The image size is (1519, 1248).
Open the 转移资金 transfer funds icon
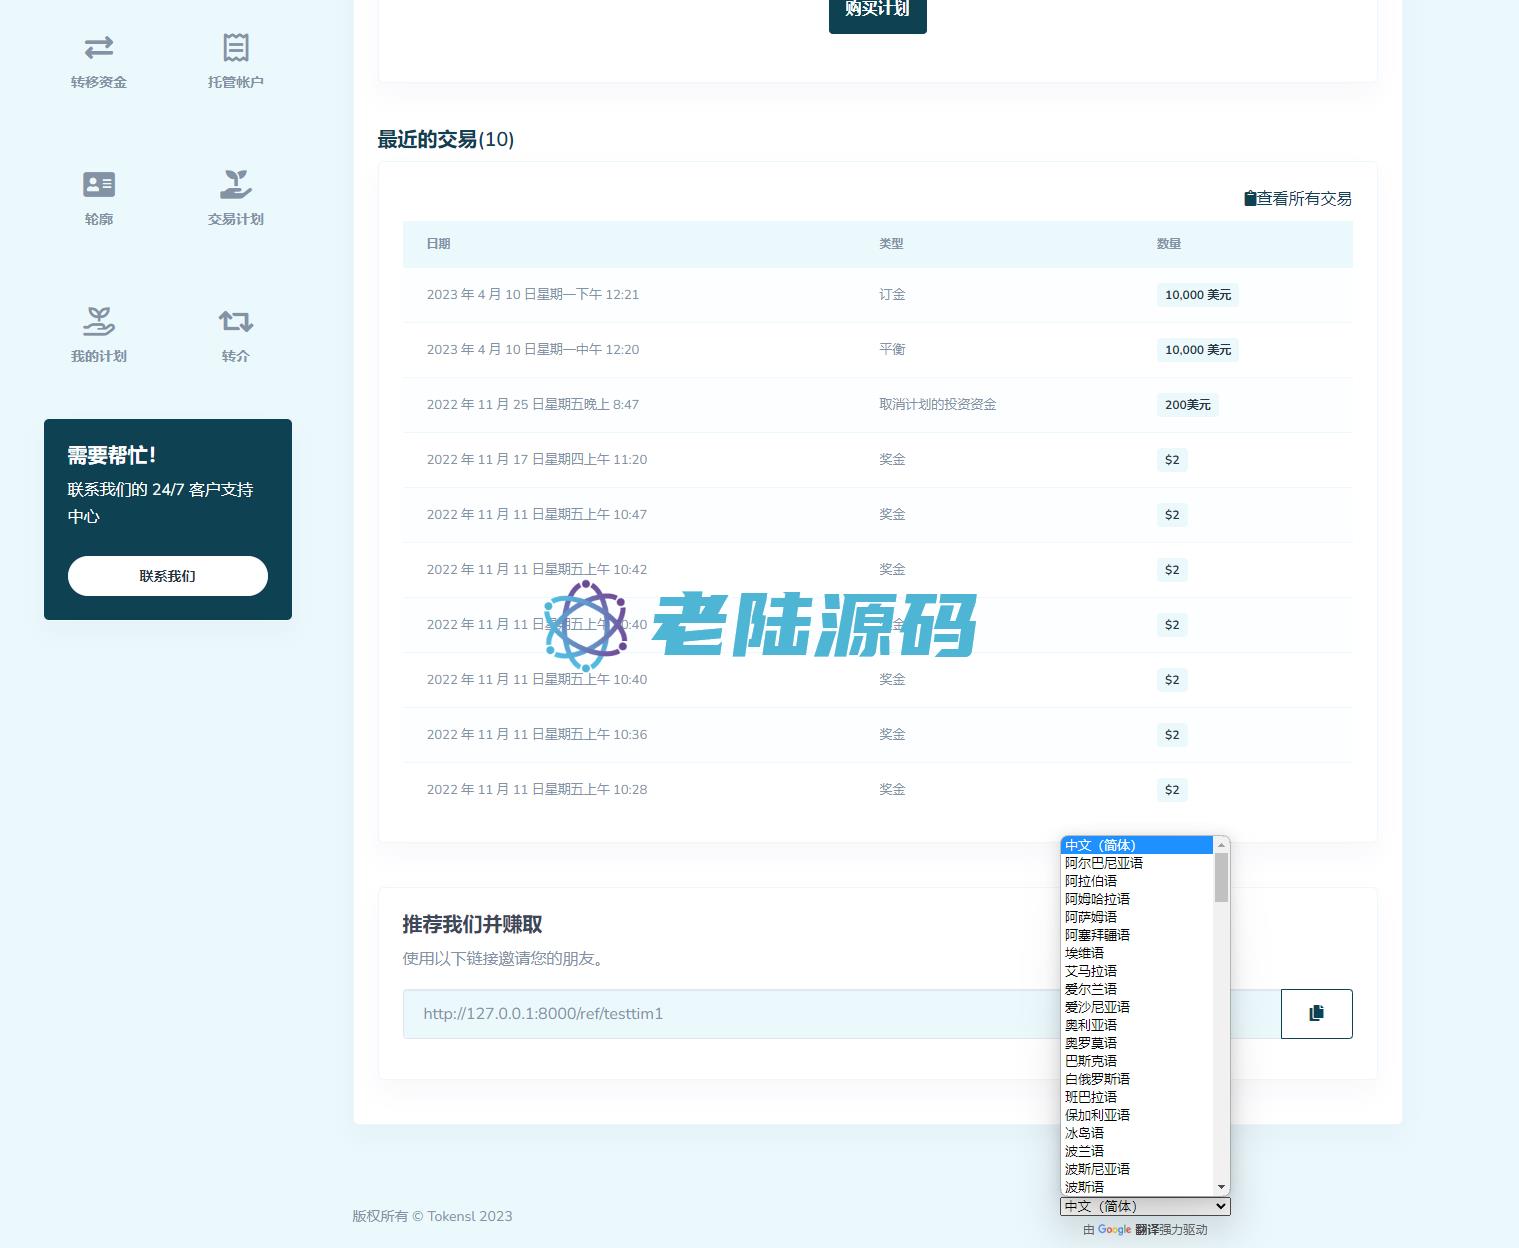point(99,48)
